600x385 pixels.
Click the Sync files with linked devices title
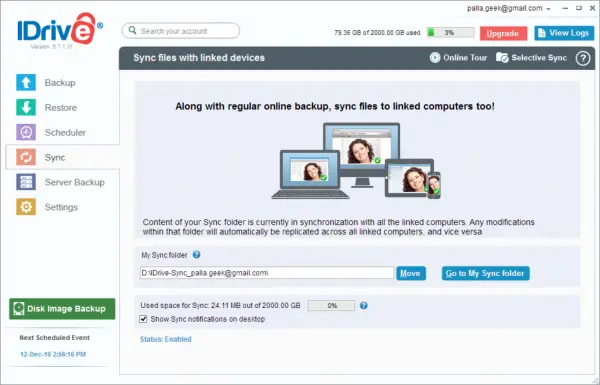coord(199,58)
